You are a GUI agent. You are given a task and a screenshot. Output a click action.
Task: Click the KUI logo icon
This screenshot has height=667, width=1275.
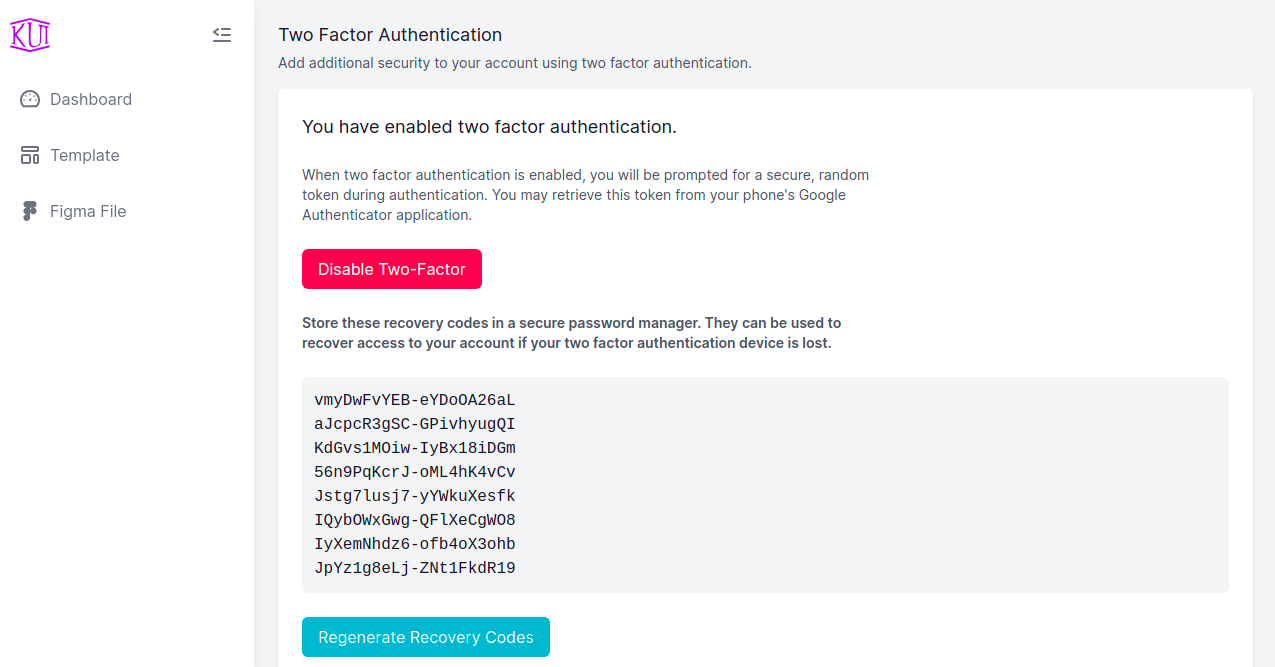30,35
